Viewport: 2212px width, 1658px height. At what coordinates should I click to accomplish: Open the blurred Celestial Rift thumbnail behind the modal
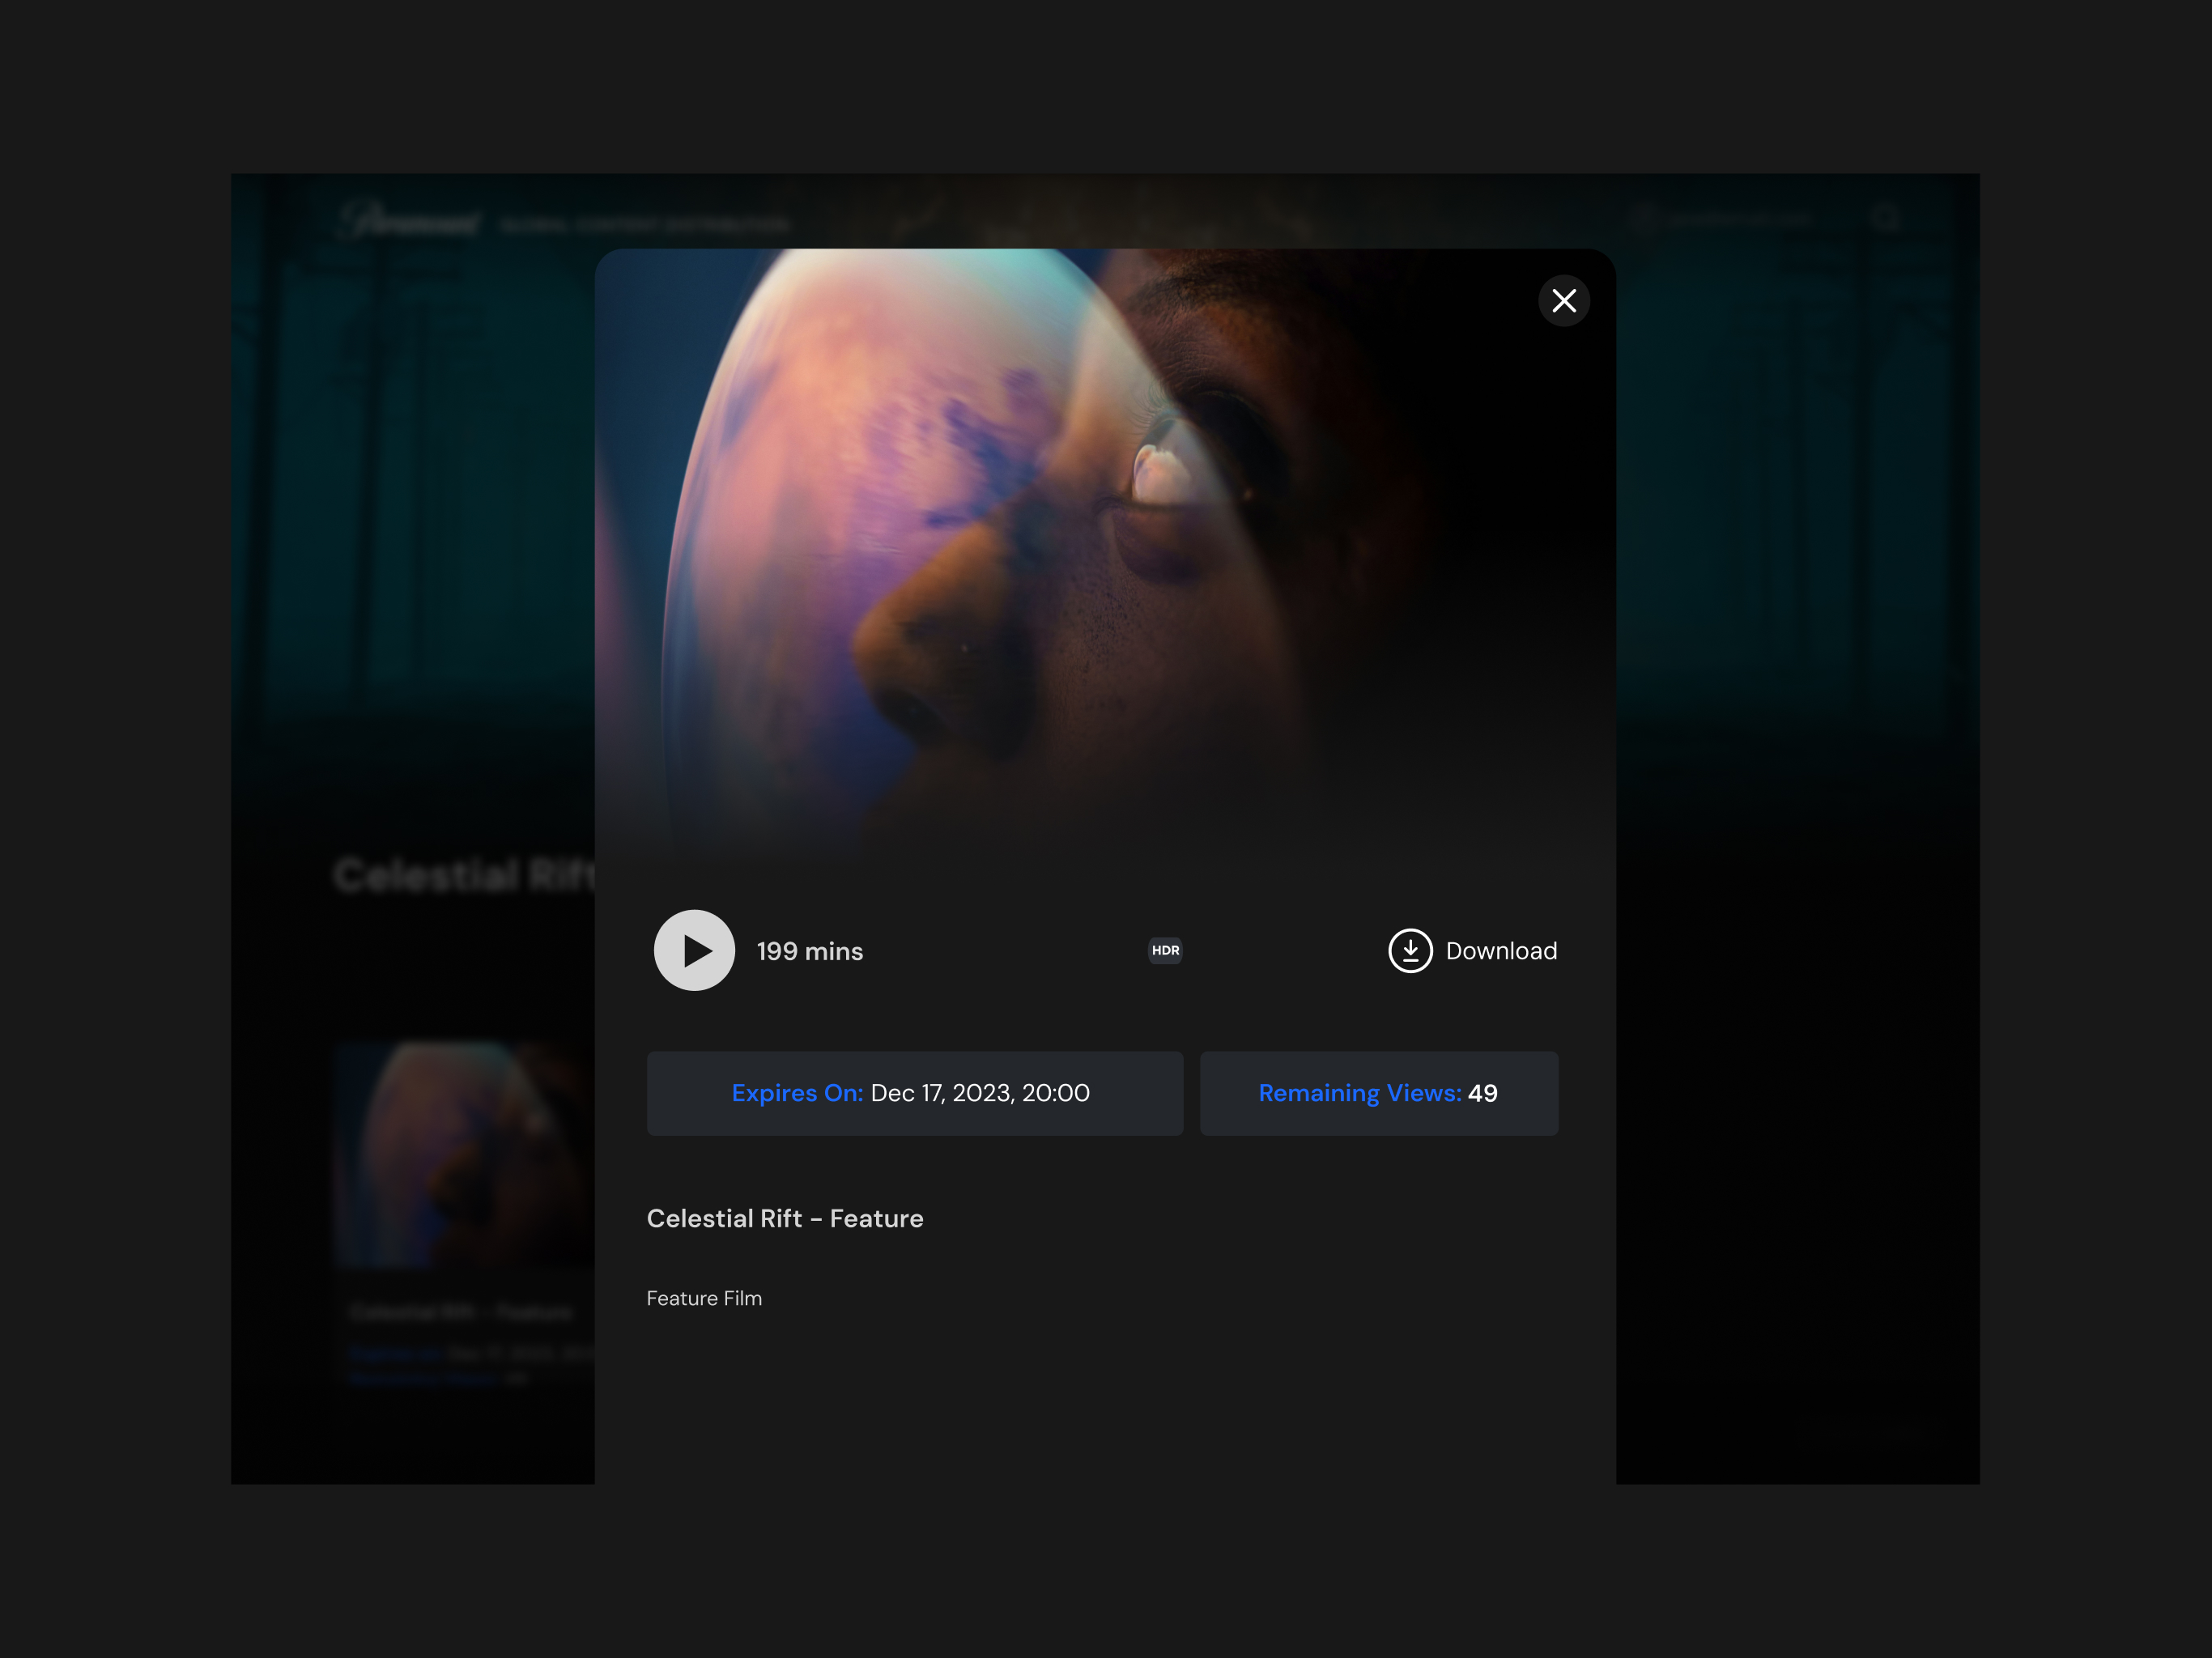(x=465, y=1155)
